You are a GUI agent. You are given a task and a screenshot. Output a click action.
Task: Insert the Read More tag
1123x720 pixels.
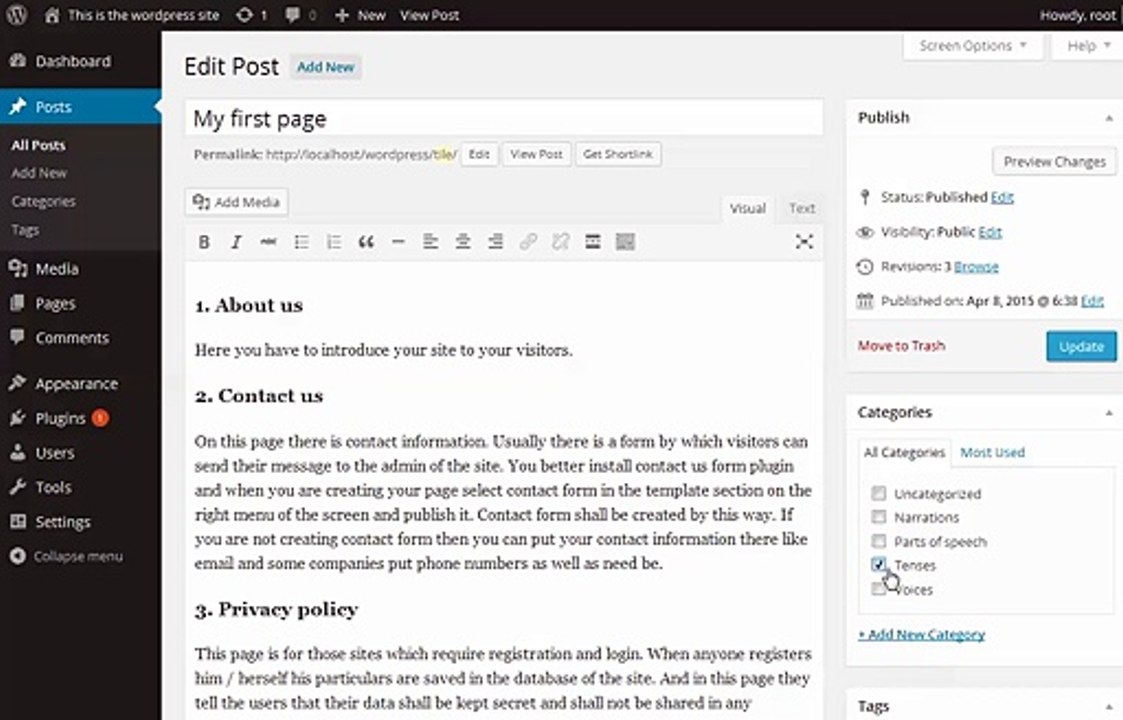point(592,242)
